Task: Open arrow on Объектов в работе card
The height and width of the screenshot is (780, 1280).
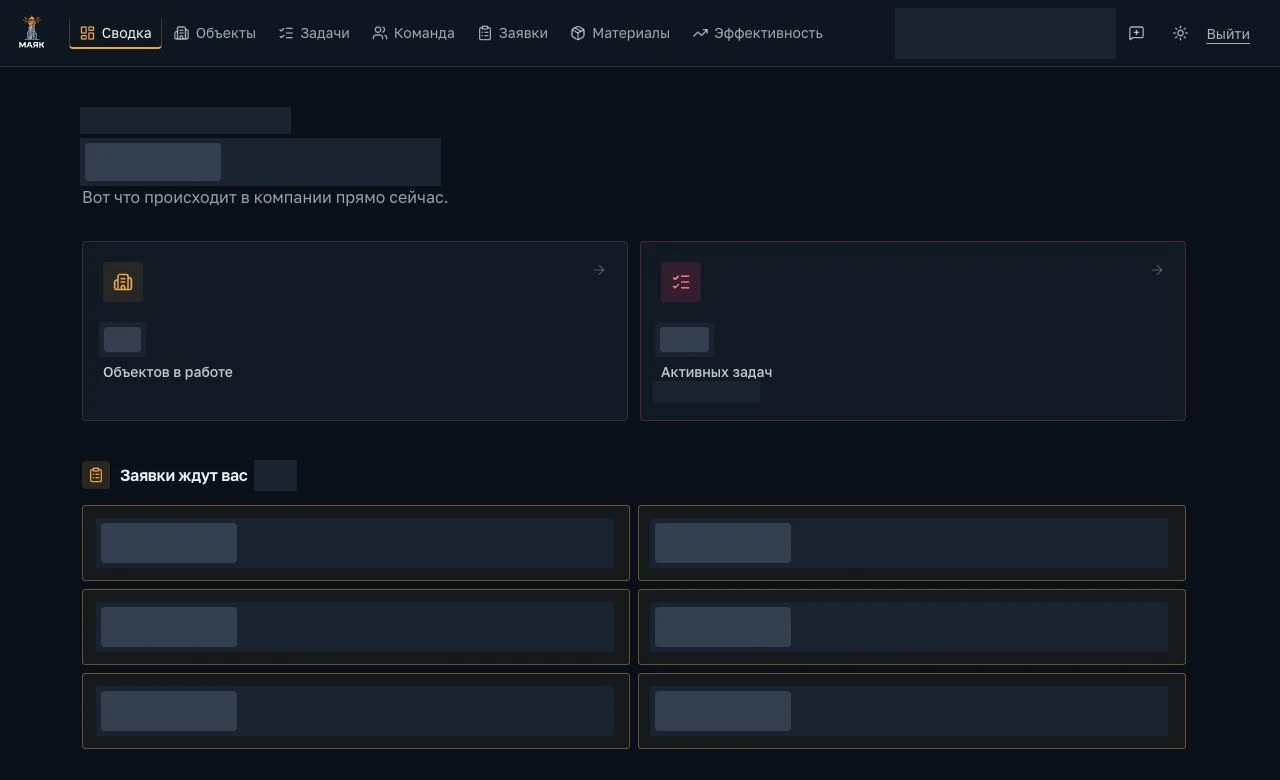Action: pos(599,270)
